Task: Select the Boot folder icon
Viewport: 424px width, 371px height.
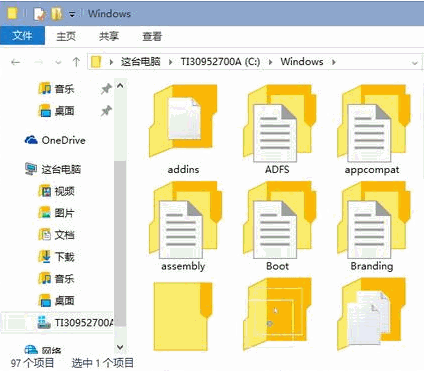Action: (x=279, y=219)
